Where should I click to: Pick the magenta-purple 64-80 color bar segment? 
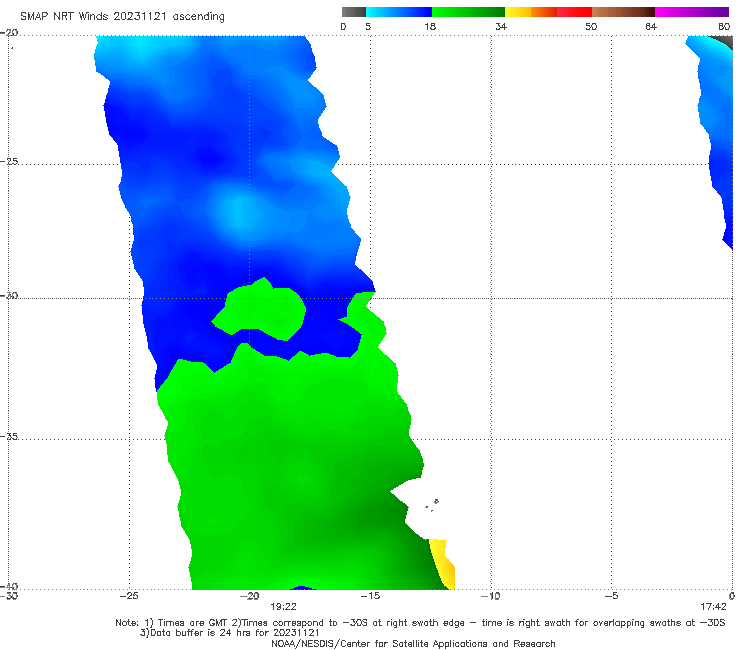tap(692, 12)
